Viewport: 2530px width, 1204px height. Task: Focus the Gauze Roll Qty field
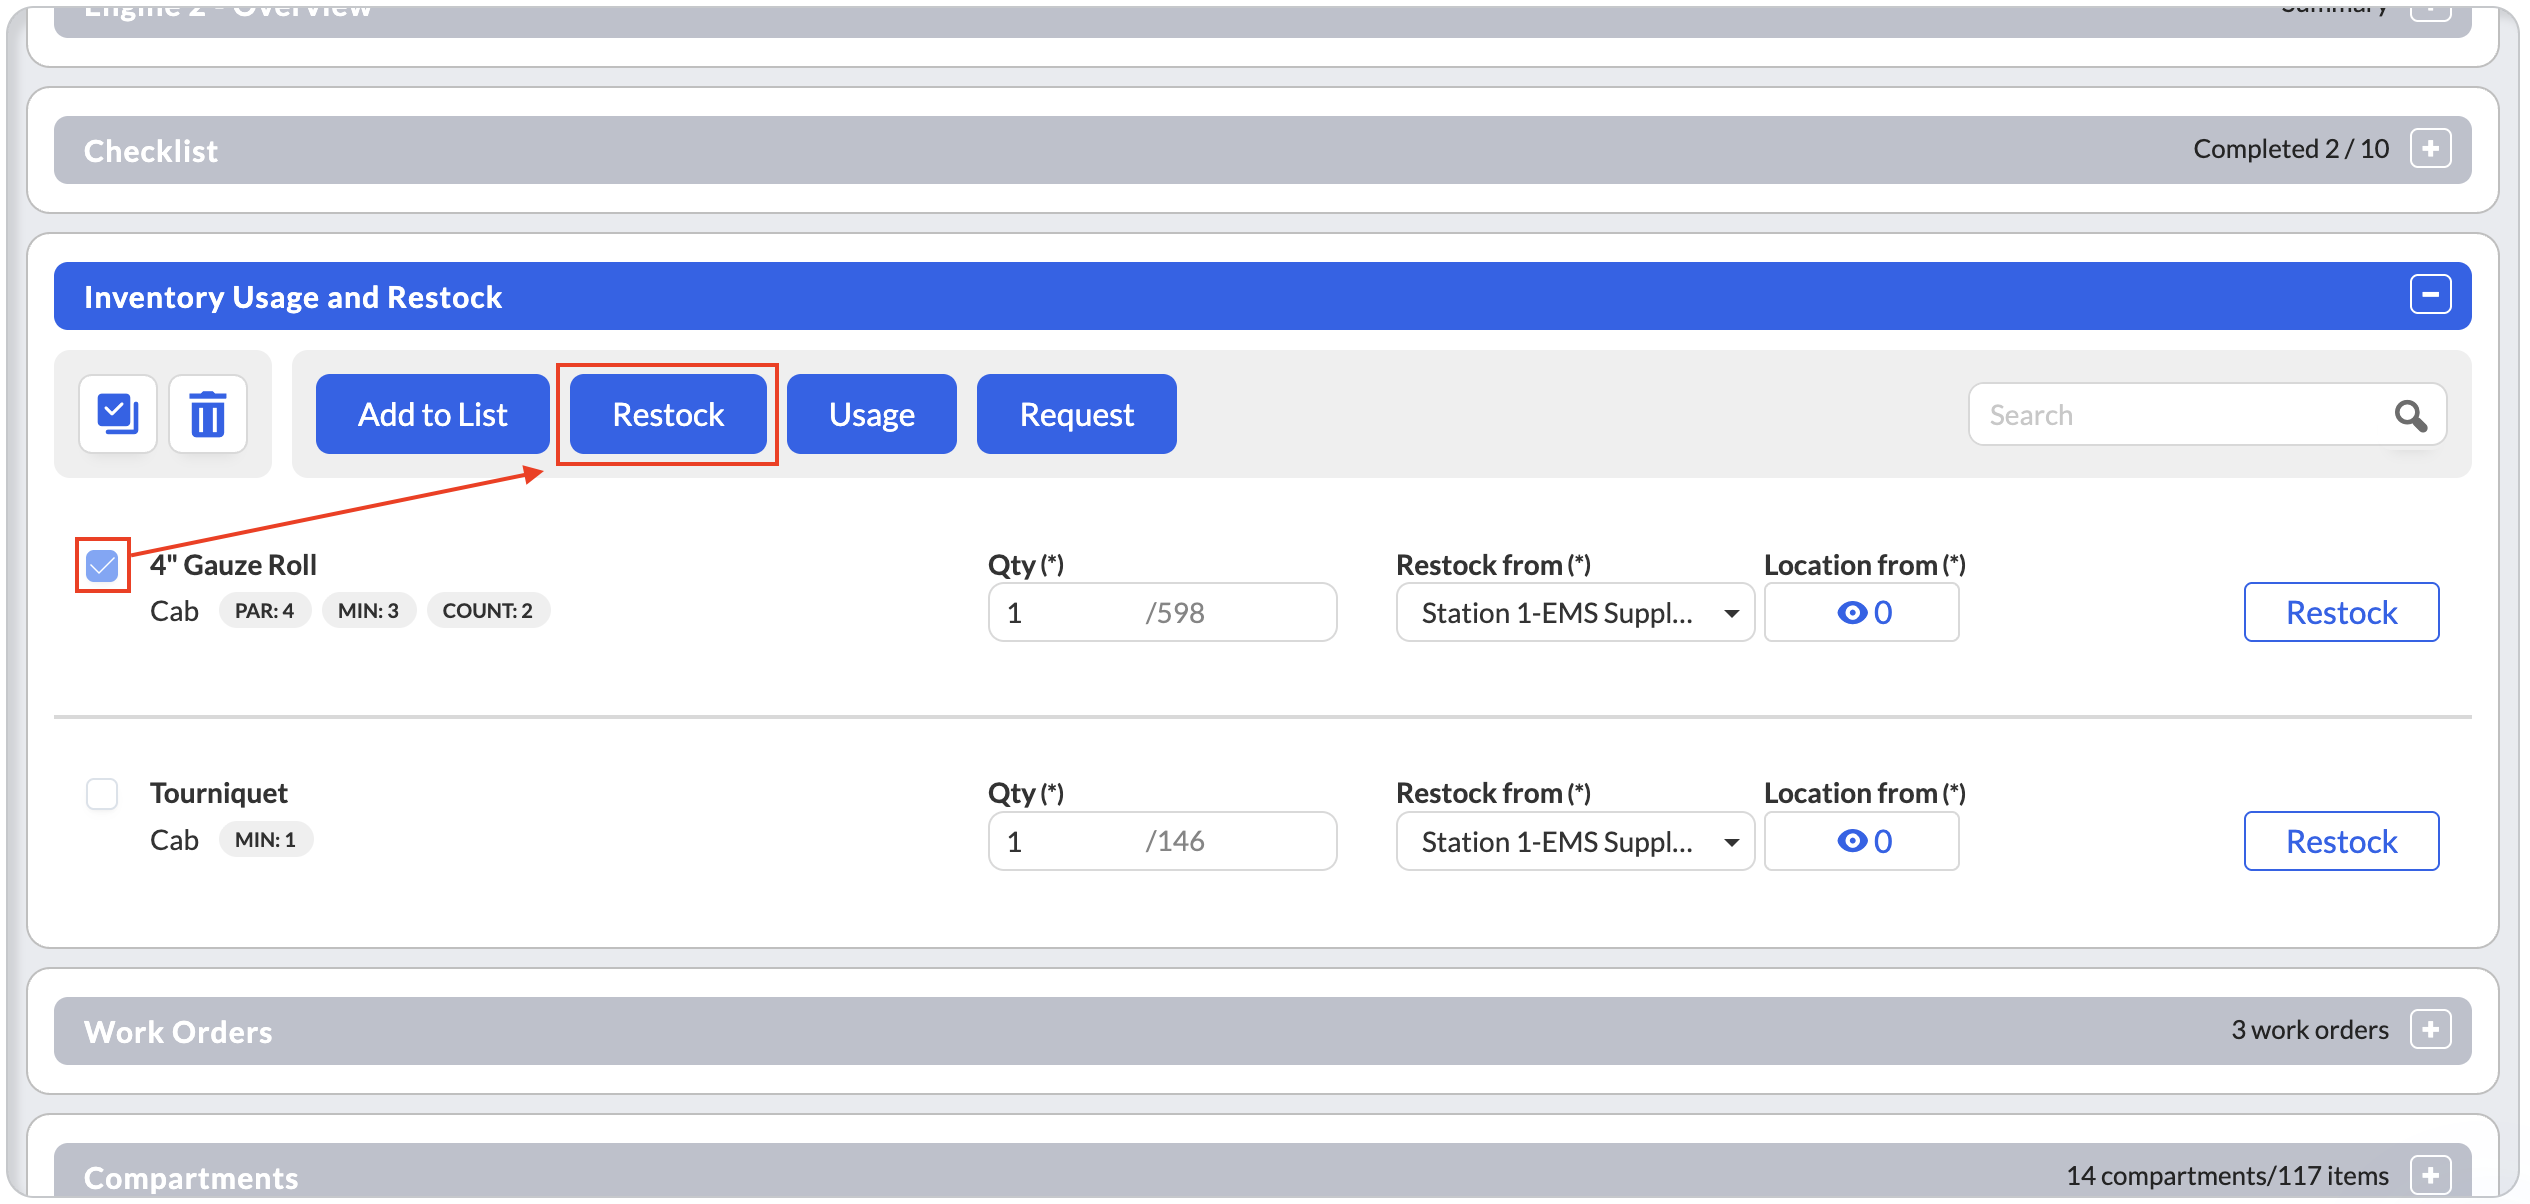[x=1162, y=613]
